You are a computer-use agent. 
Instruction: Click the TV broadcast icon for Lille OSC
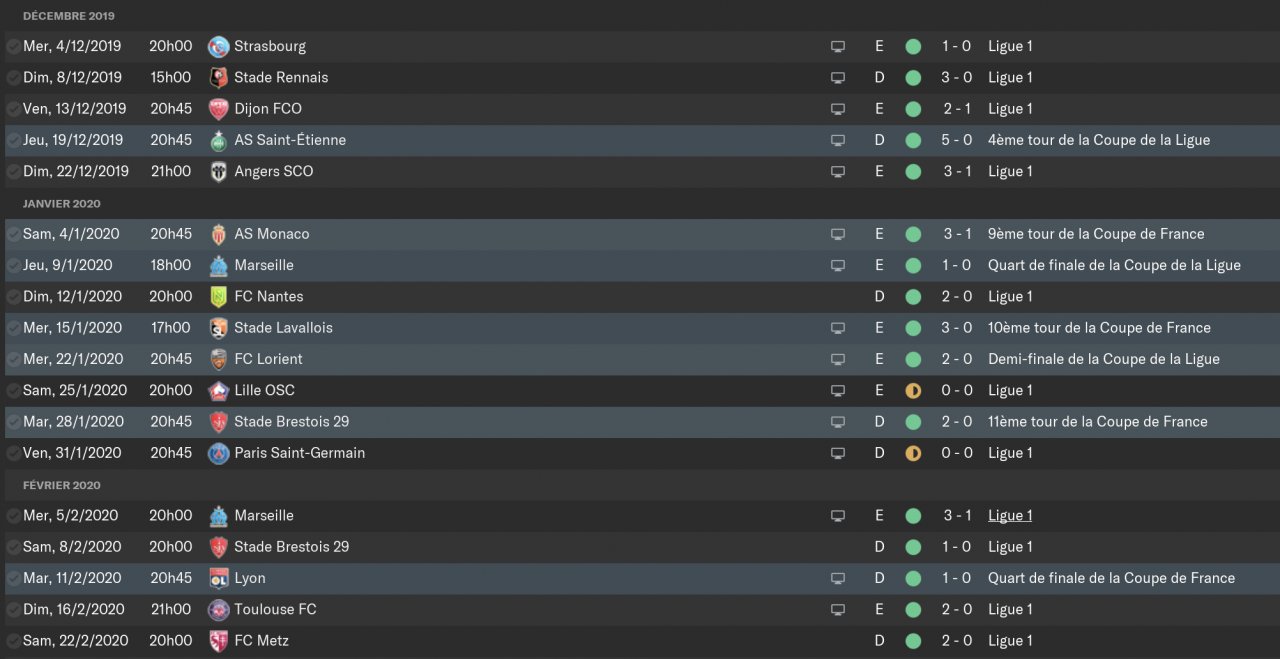coord(838,391)
